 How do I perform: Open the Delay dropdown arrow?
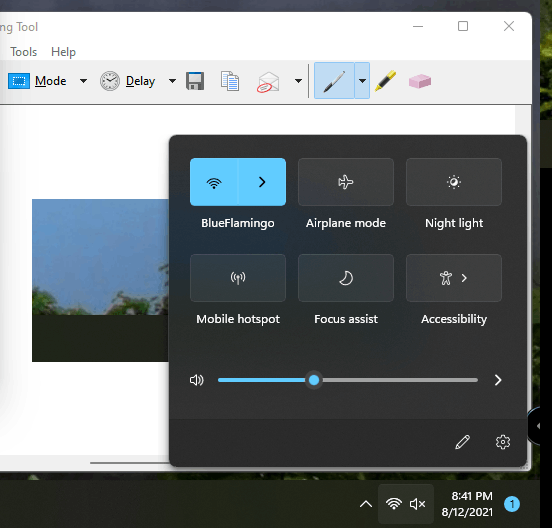[172, 81]
